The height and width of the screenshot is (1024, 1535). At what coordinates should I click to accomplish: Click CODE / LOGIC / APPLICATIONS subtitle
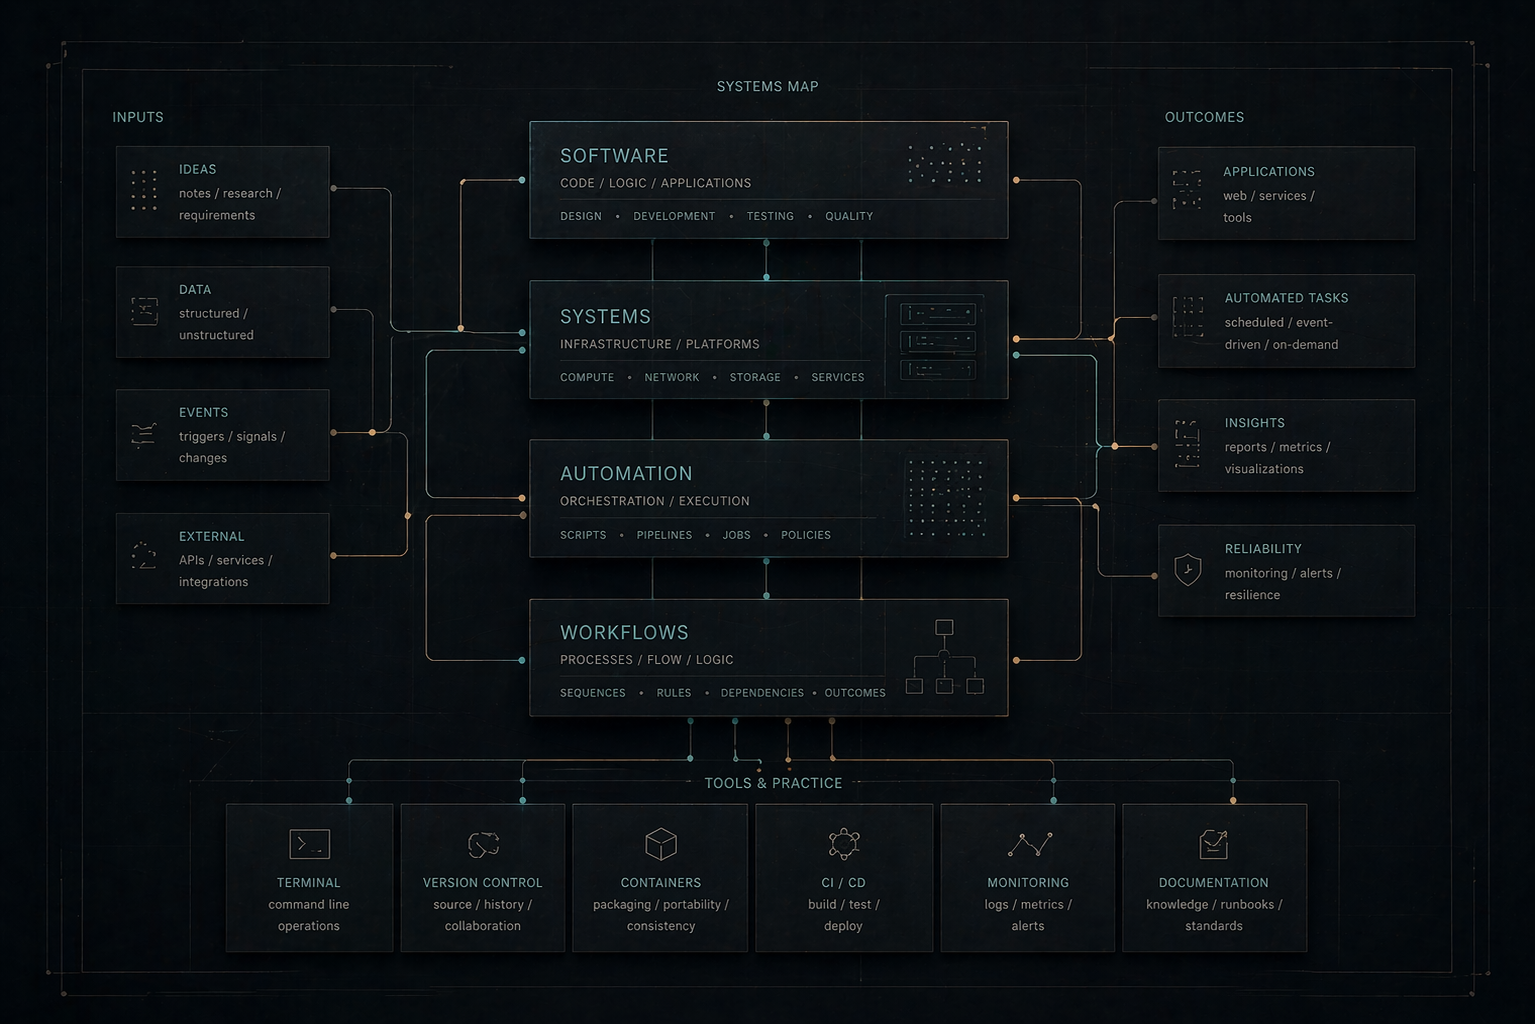(x=656, y=183)
